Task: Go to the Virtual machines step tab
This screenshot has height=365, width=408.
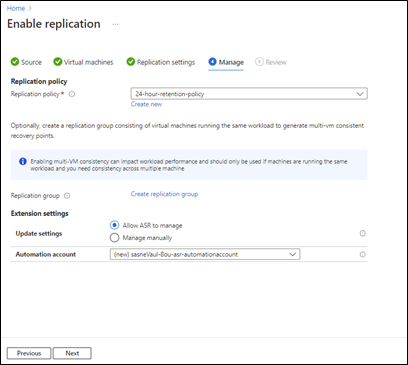Action: point(83,62)
